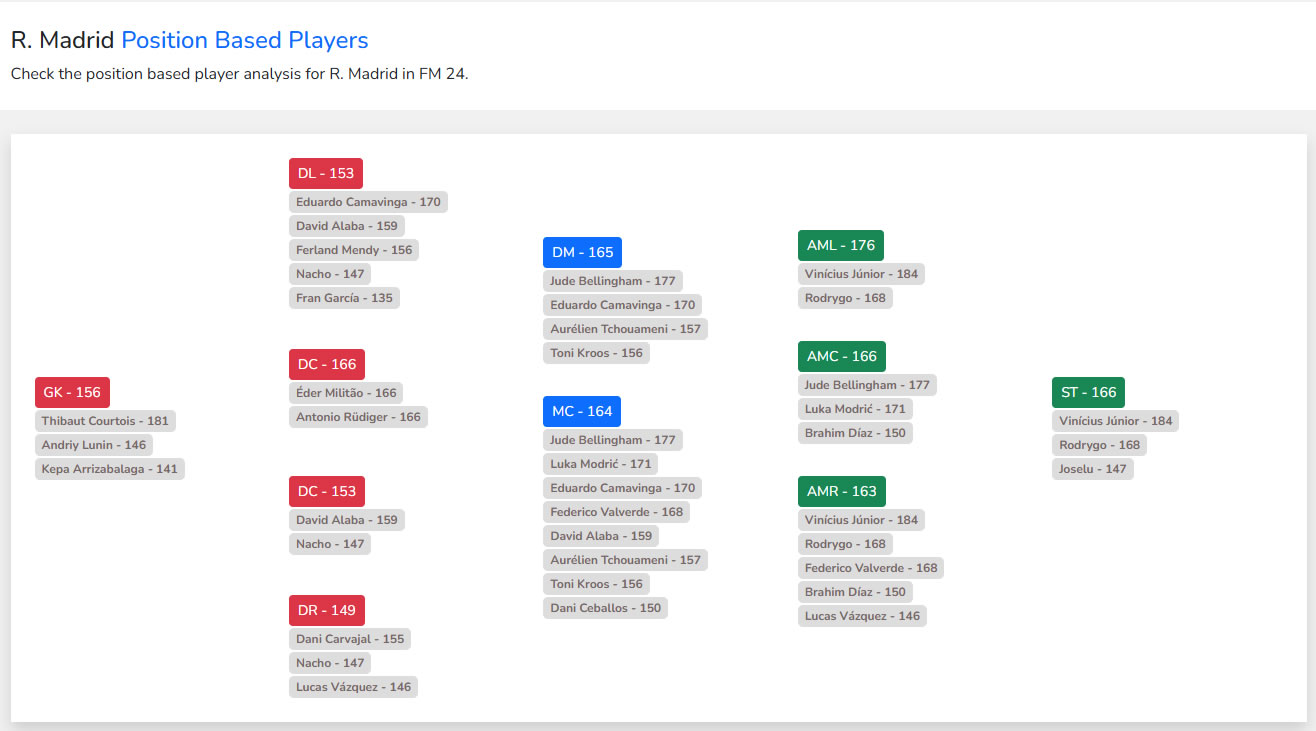This screenshot has height=731, width=1316.
Task: Click the Position Based Players heading link
Action: [x=244, y=40]
